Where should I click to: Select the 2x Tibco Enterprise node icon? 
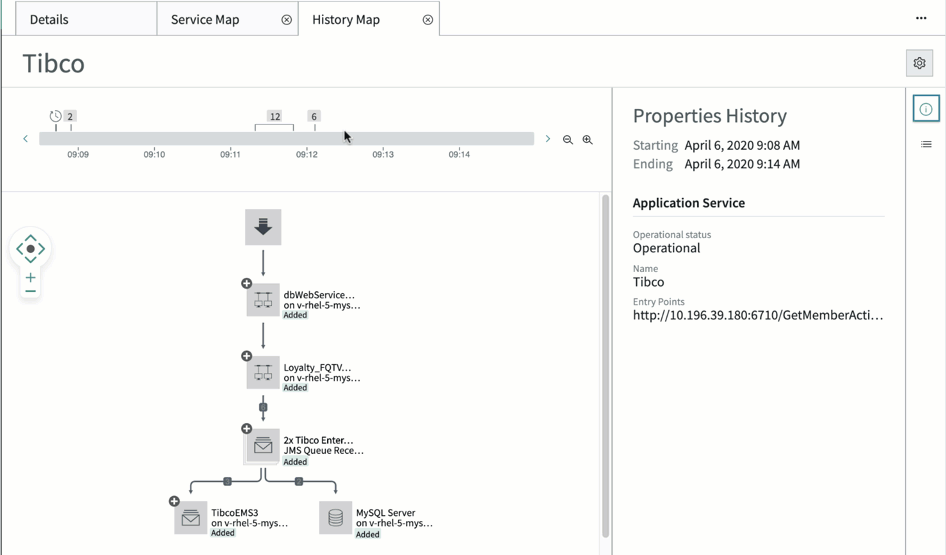point(263,446)
